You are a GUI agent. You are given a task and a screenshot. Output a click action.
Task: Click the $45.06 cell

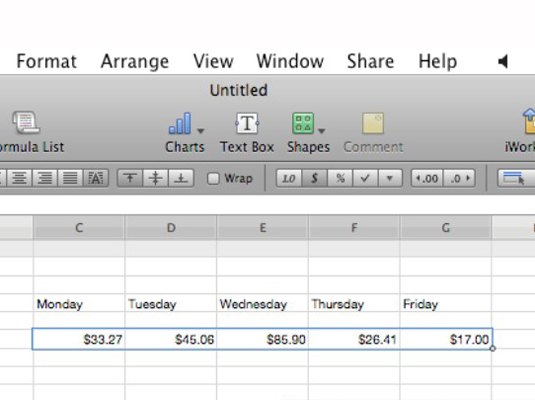click(x=171, y=339)
